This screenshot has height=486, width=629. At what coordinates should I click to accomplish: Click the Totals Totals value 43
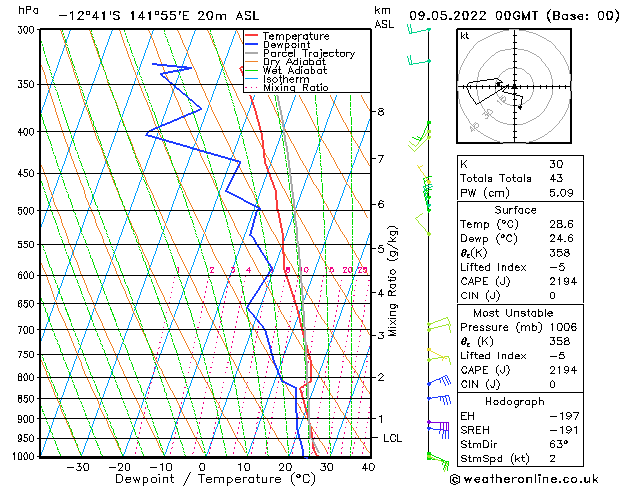tap(556, 178)
